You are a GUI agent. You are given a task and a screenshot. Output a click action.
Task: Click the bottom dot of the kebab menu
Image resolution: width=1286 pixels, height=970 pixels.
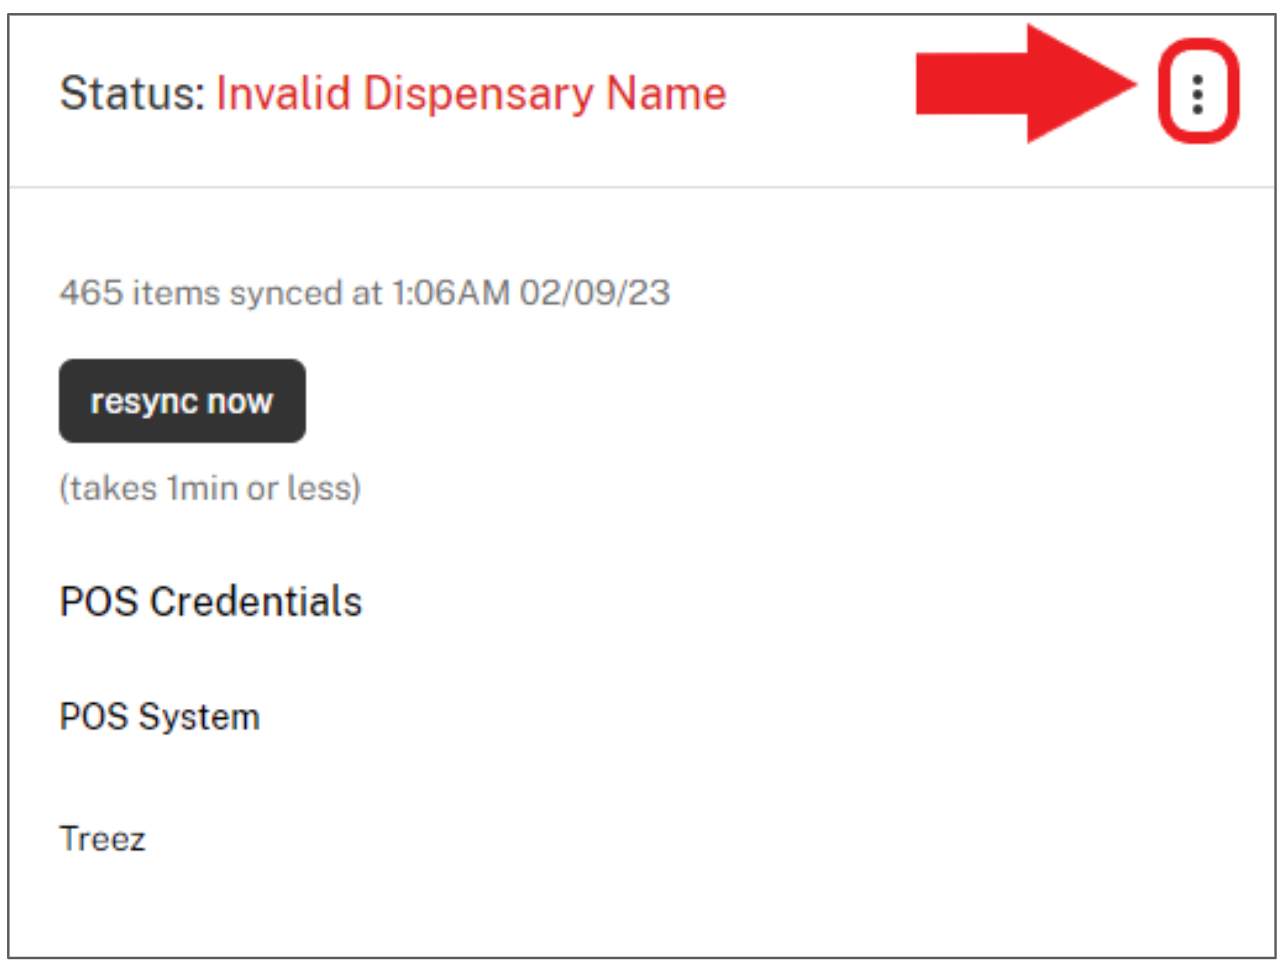tap(1197, 108)
